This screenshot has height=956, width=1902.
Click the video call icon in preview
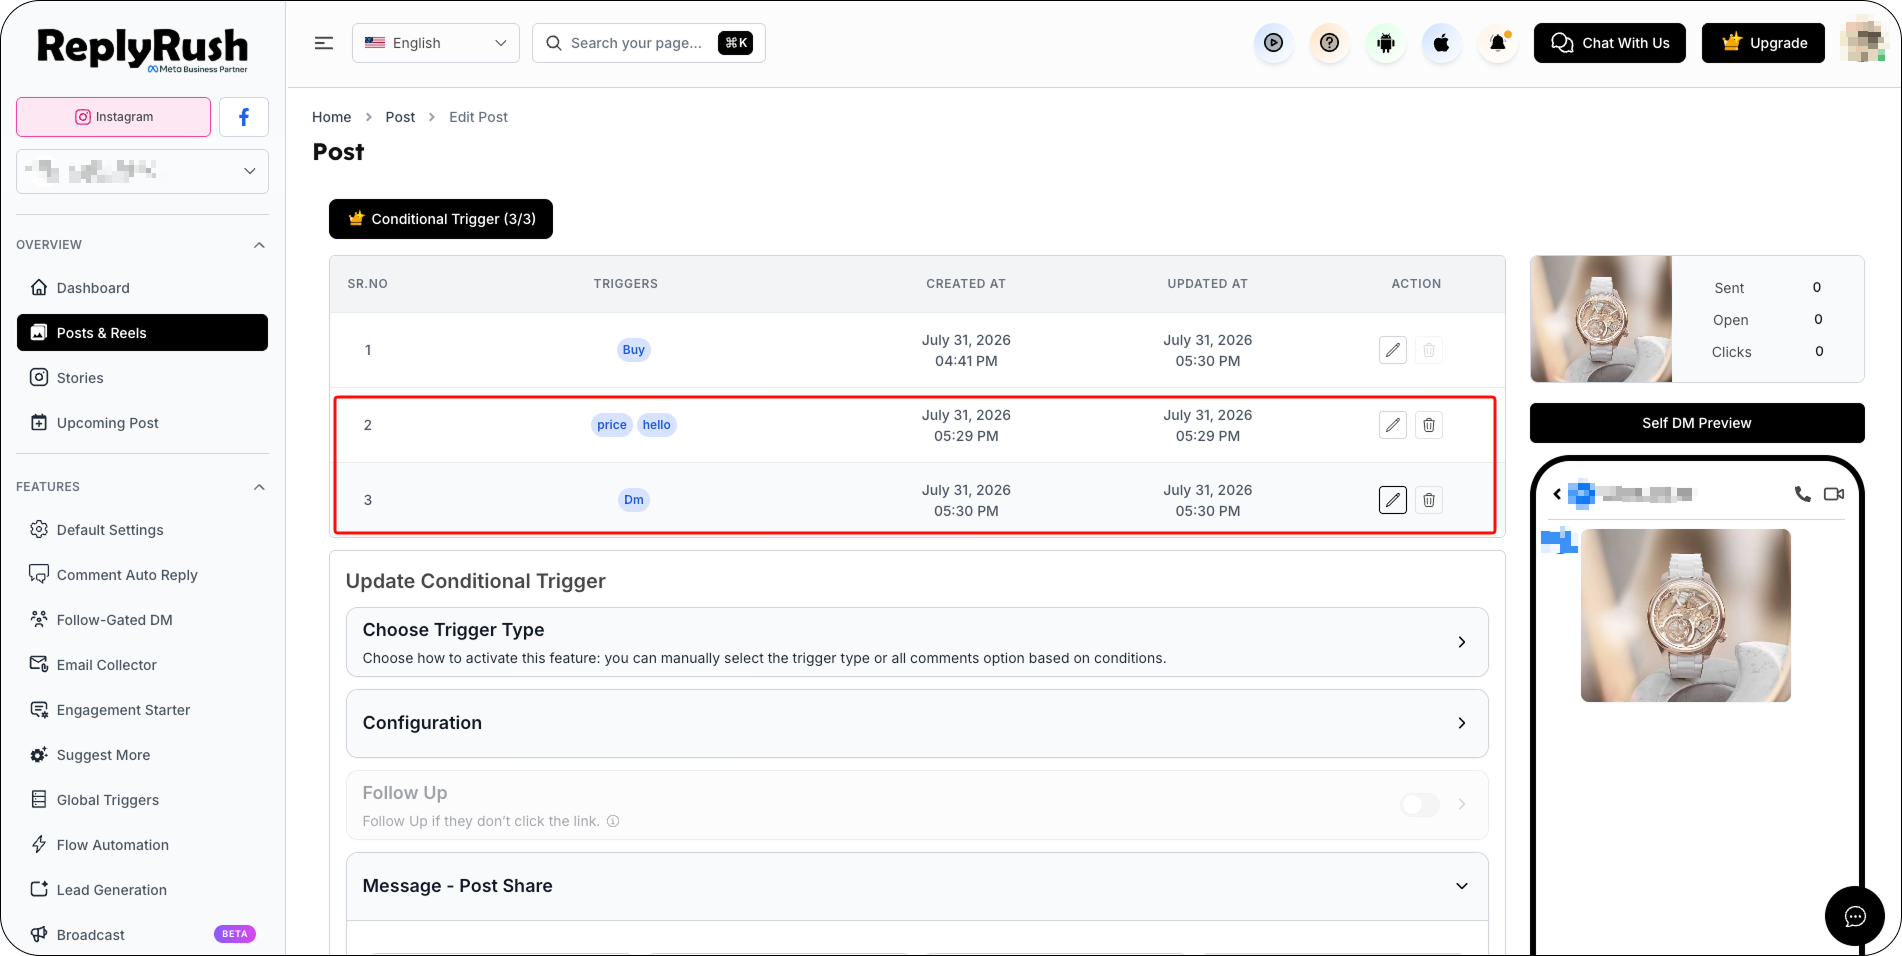coord(1834,494)
